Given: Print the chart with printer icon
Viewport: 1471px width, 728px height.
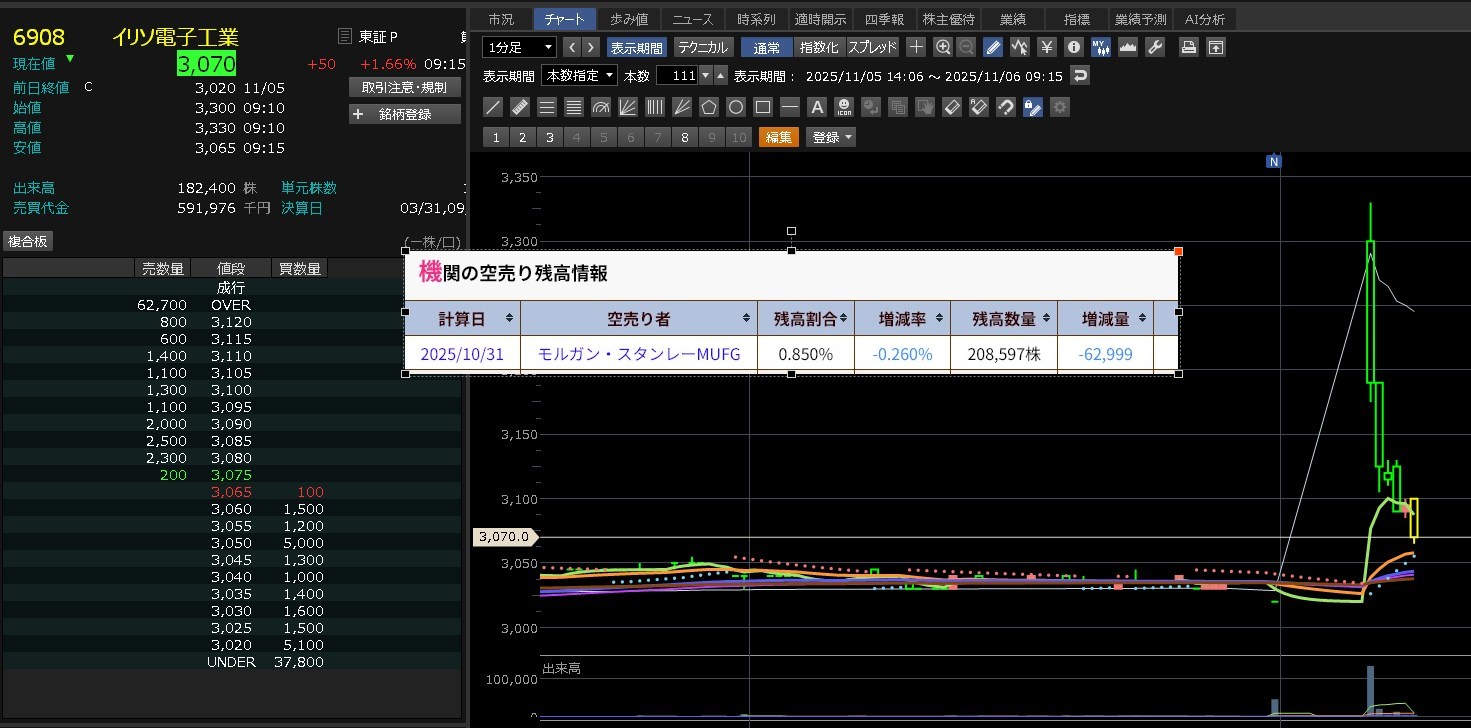Looking at the screenshot, I should tap(1188, 47).
